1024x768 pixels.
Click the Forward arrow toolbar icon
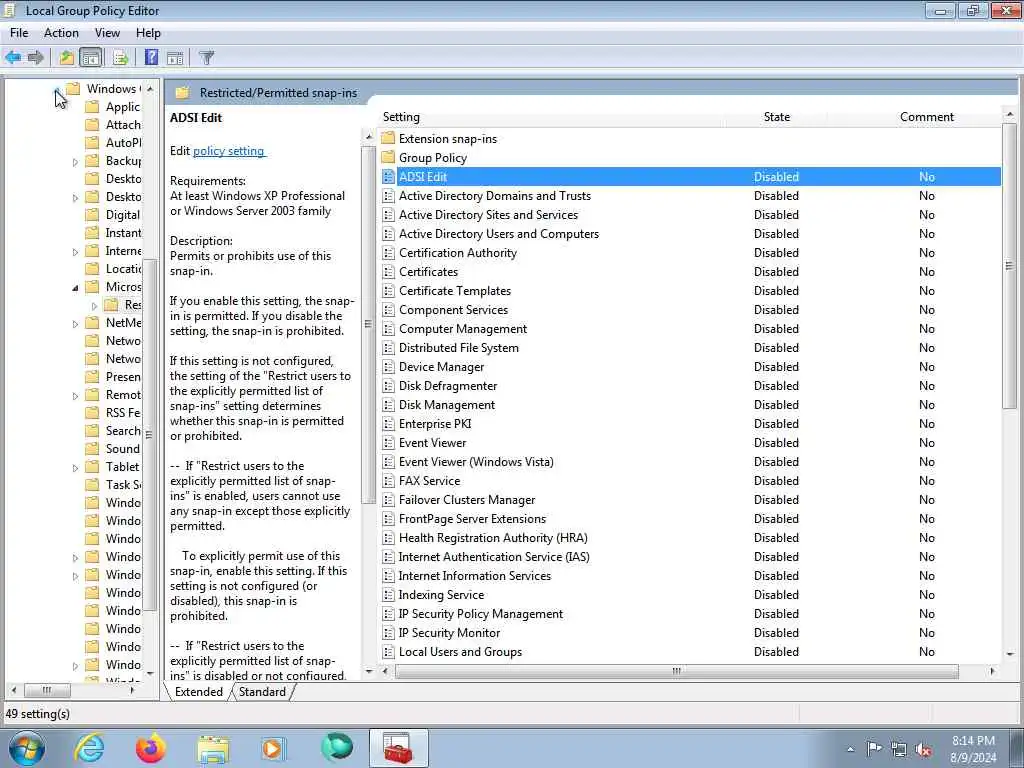coord(35,57)
